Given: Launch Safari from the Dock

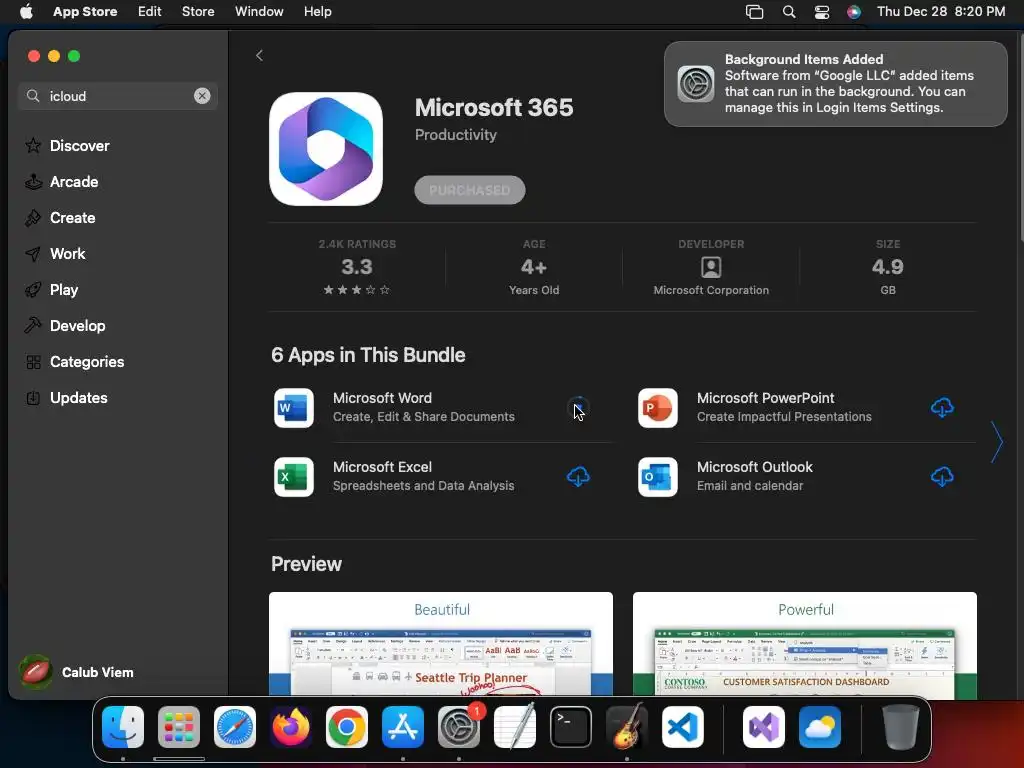Looking at the screenshot, I should (235, 727).
